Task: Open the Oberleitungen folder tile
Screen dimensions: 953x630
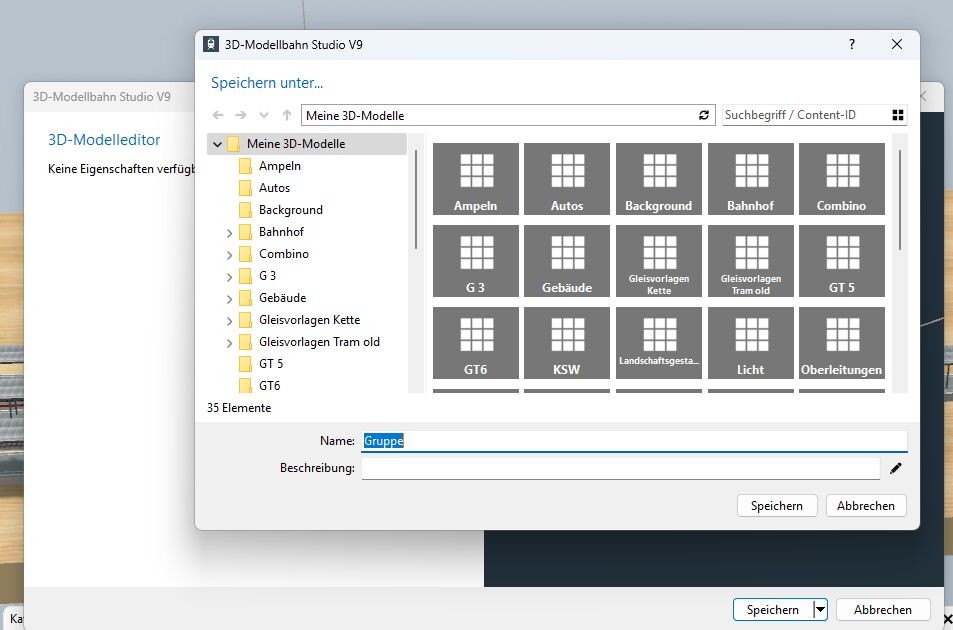Action: (x=842, y=343)
